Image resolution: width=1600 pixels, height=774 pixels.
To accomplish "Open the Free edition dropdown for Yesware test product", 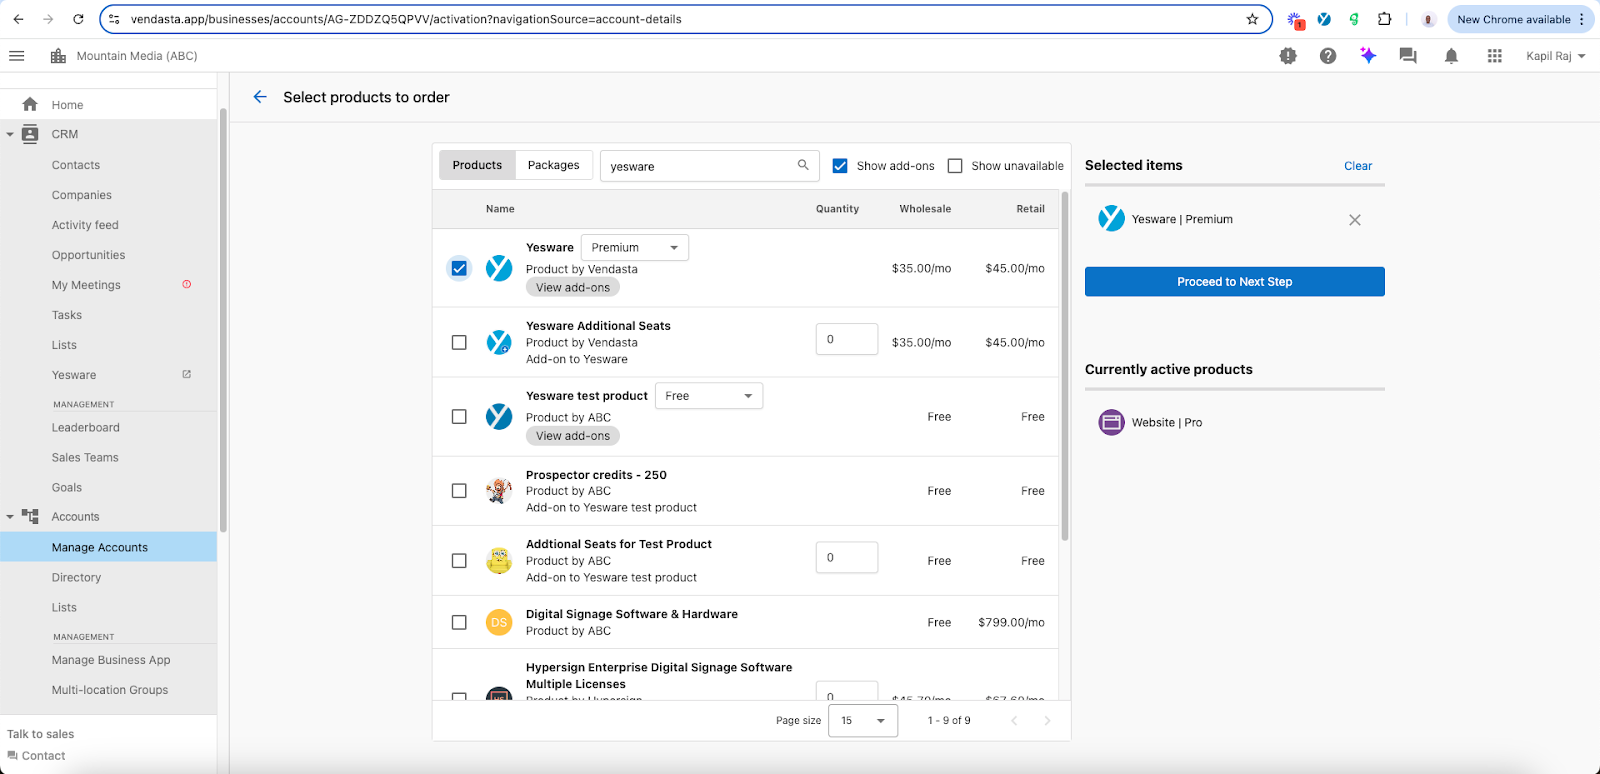I will [x=709, y=396].
